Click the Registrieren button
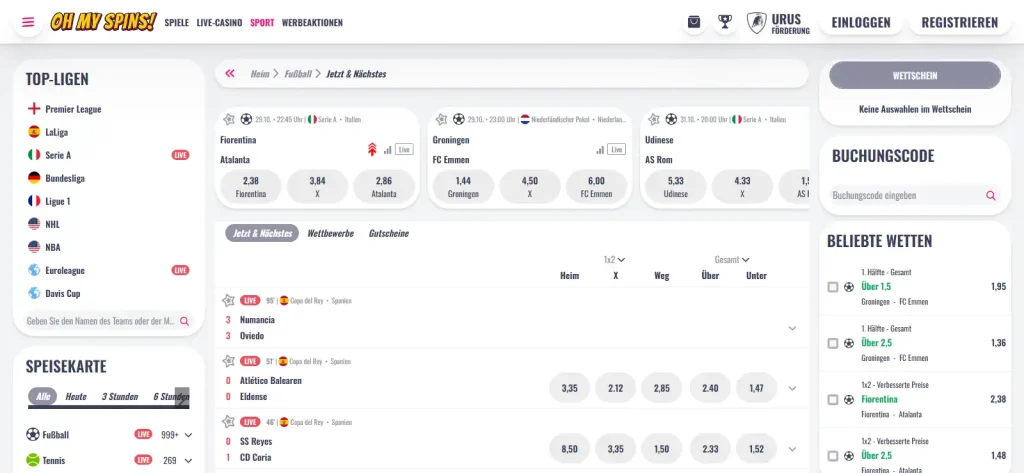Screen dimensions: 1024x473 point(959,22)
